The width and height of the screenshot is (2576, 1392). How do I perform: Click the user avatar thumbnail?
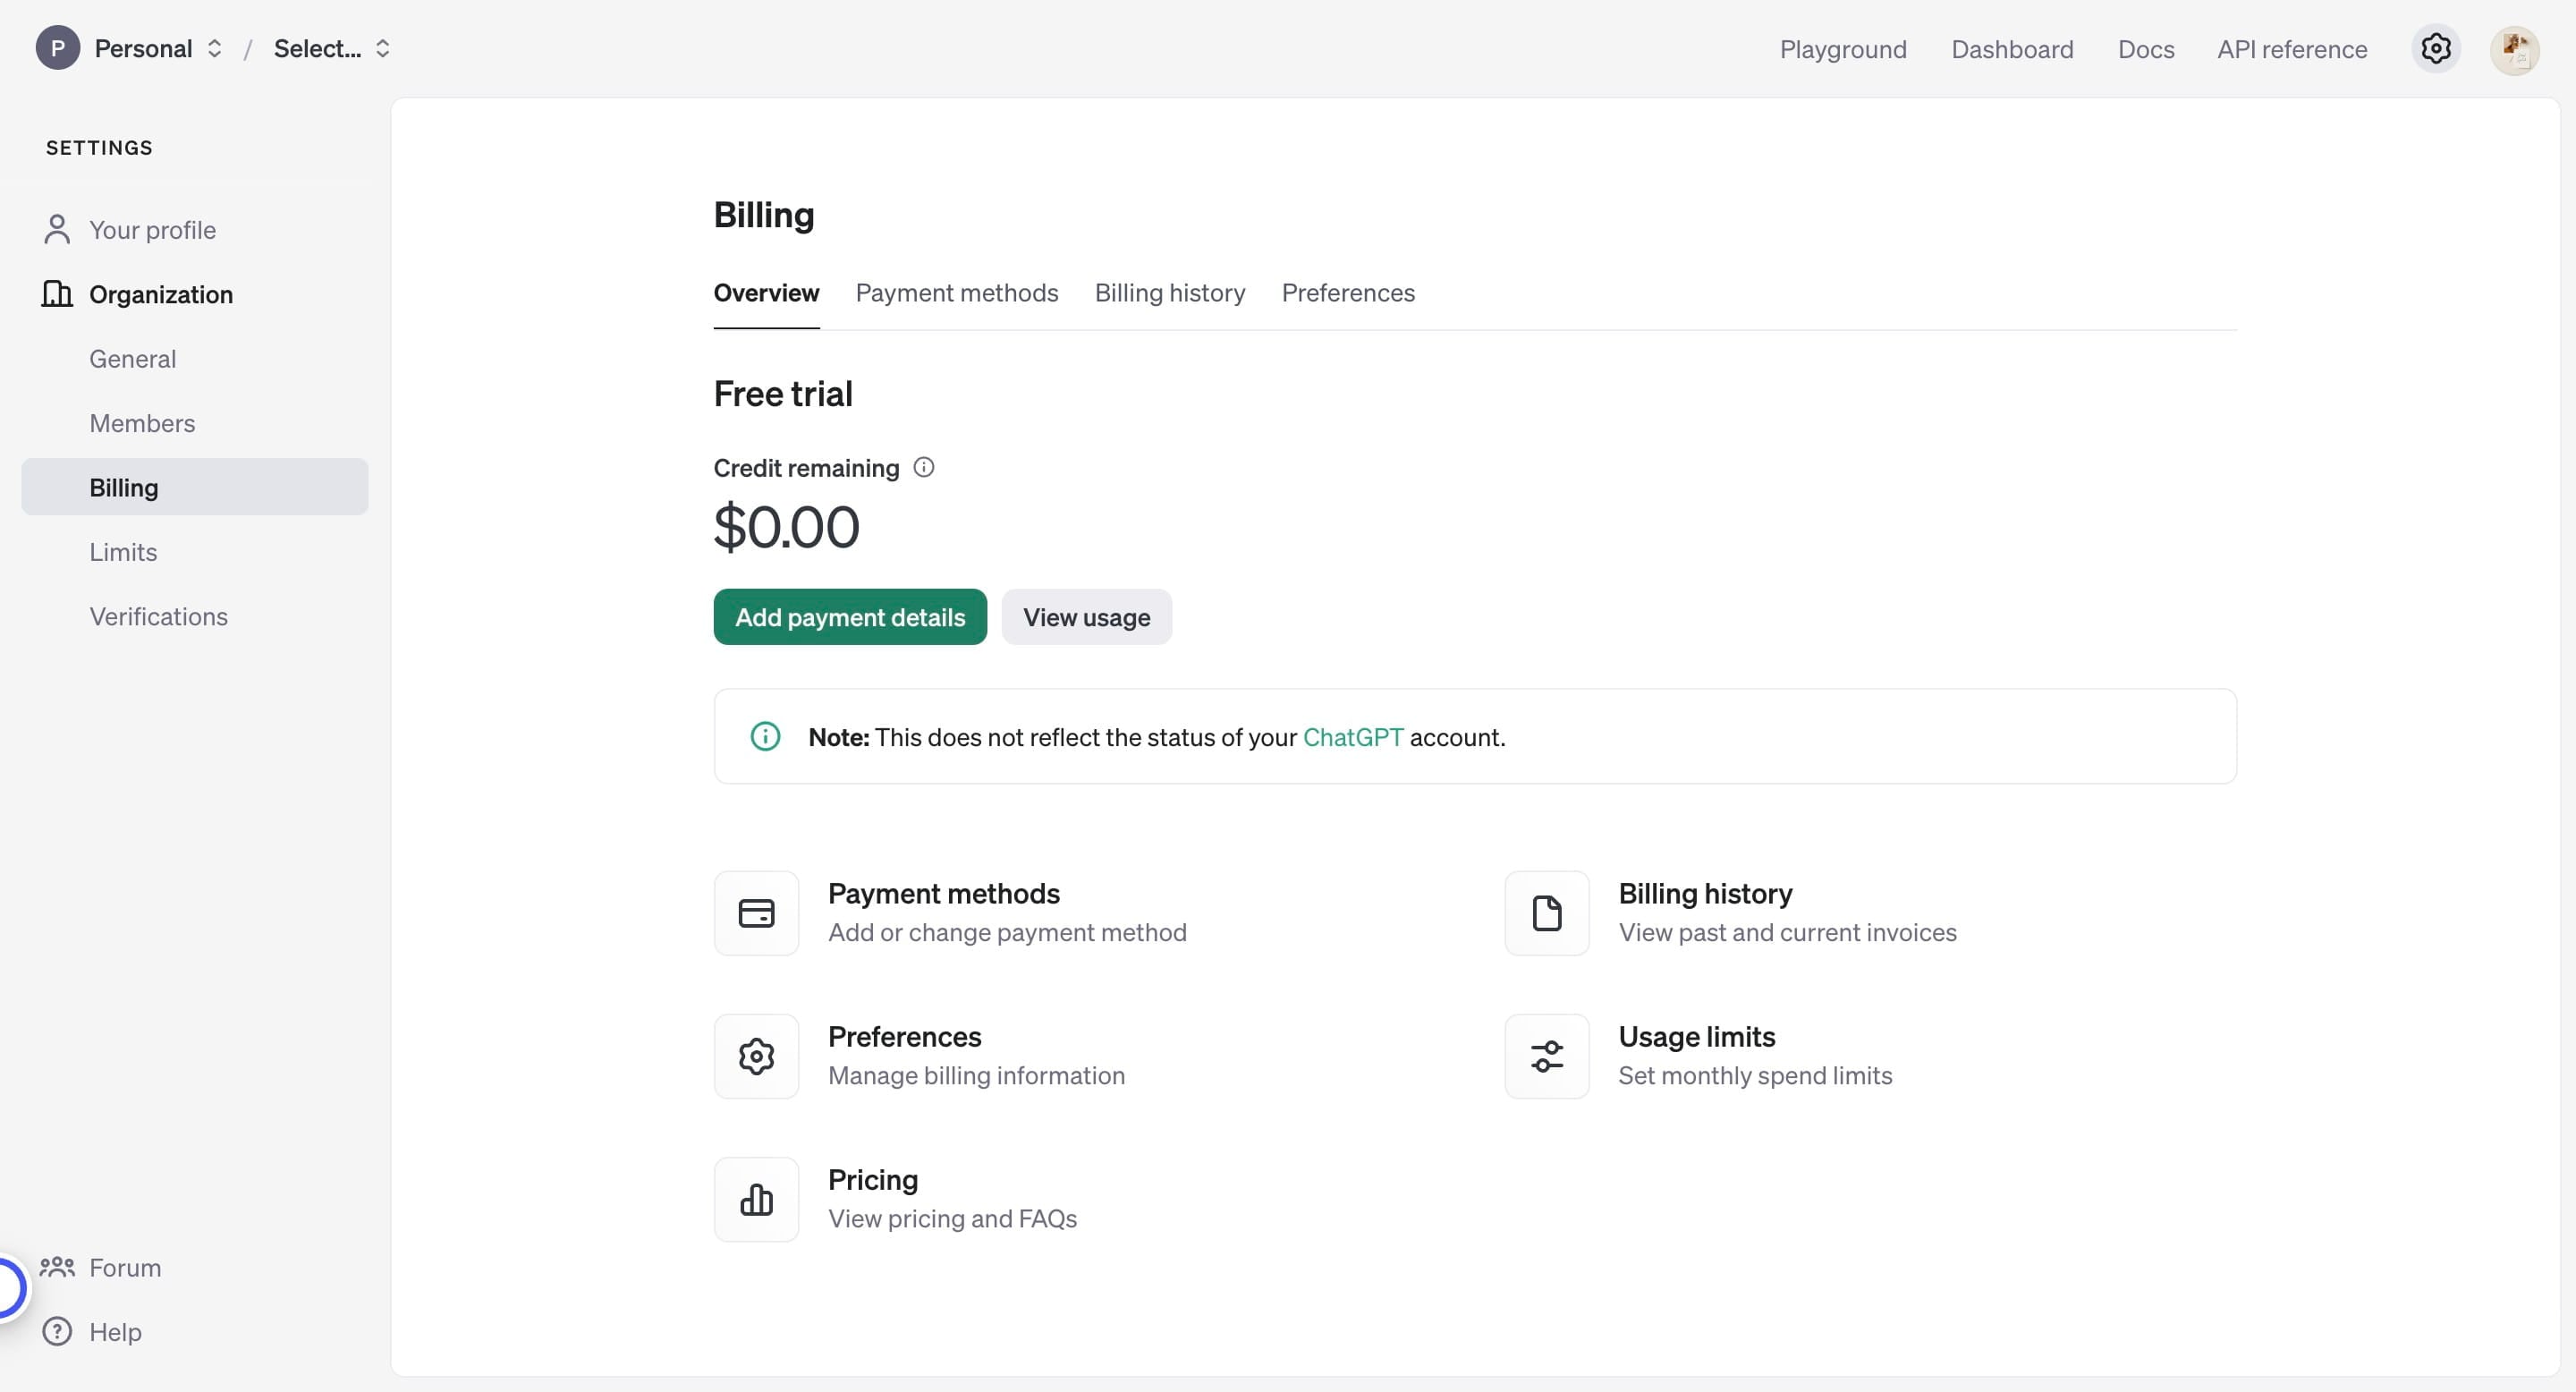point(2514,49)
